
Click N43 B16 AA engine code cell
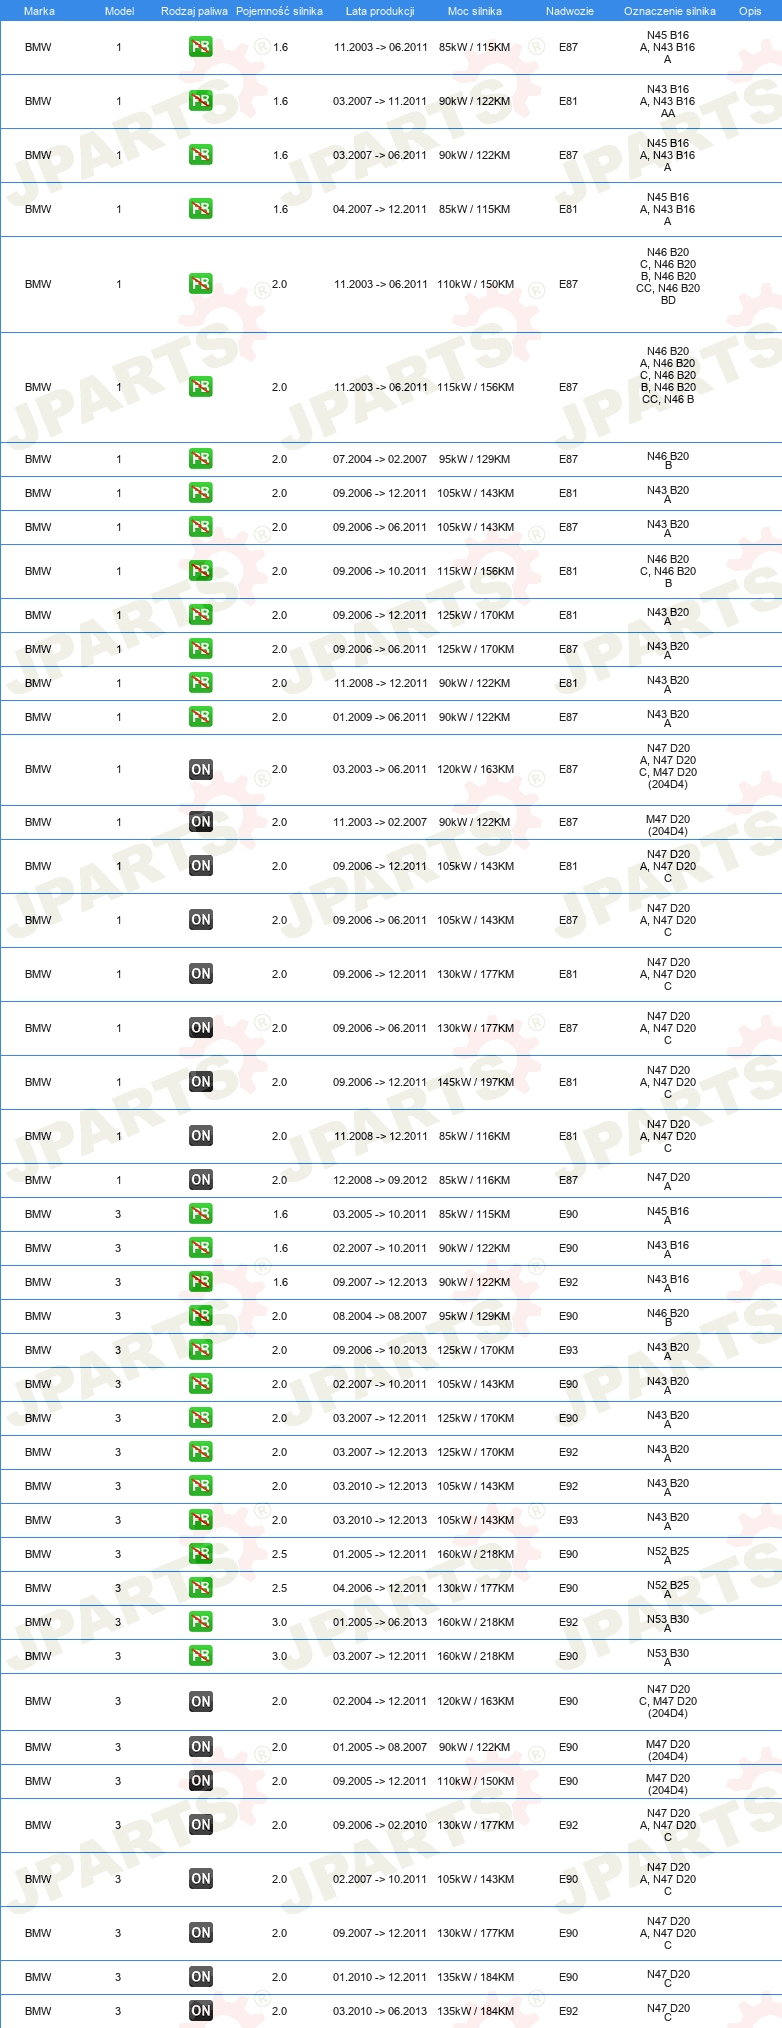click(x=668, y=101)
